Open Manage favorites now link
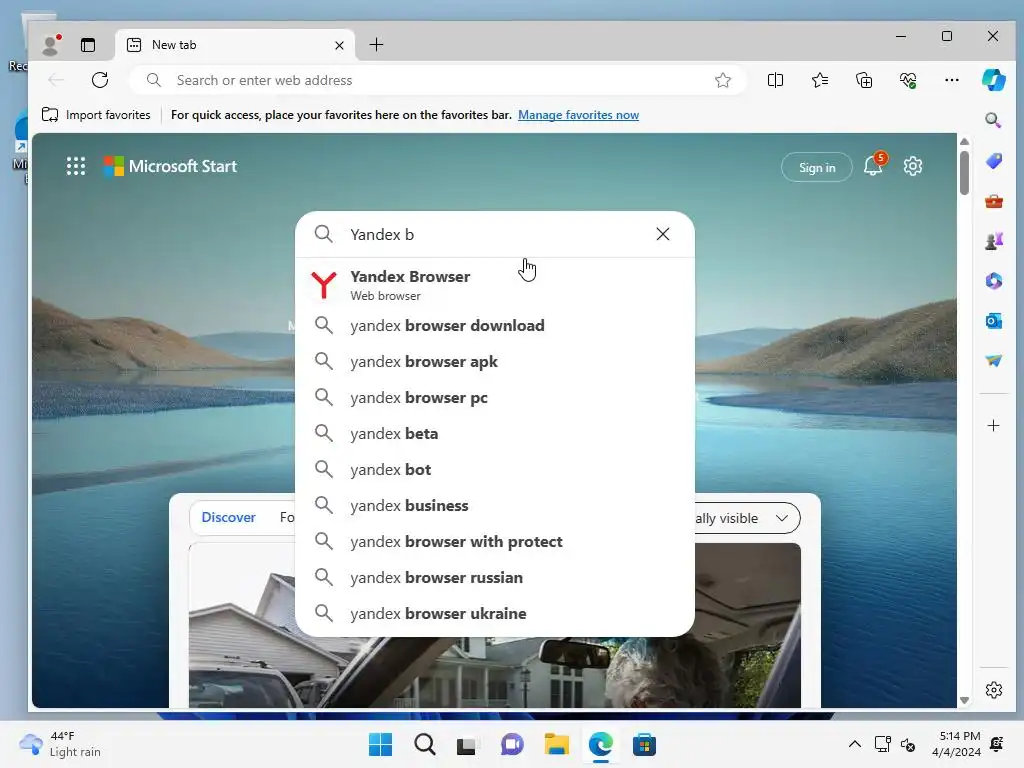 pyautogui.click(x=578, y=115)
